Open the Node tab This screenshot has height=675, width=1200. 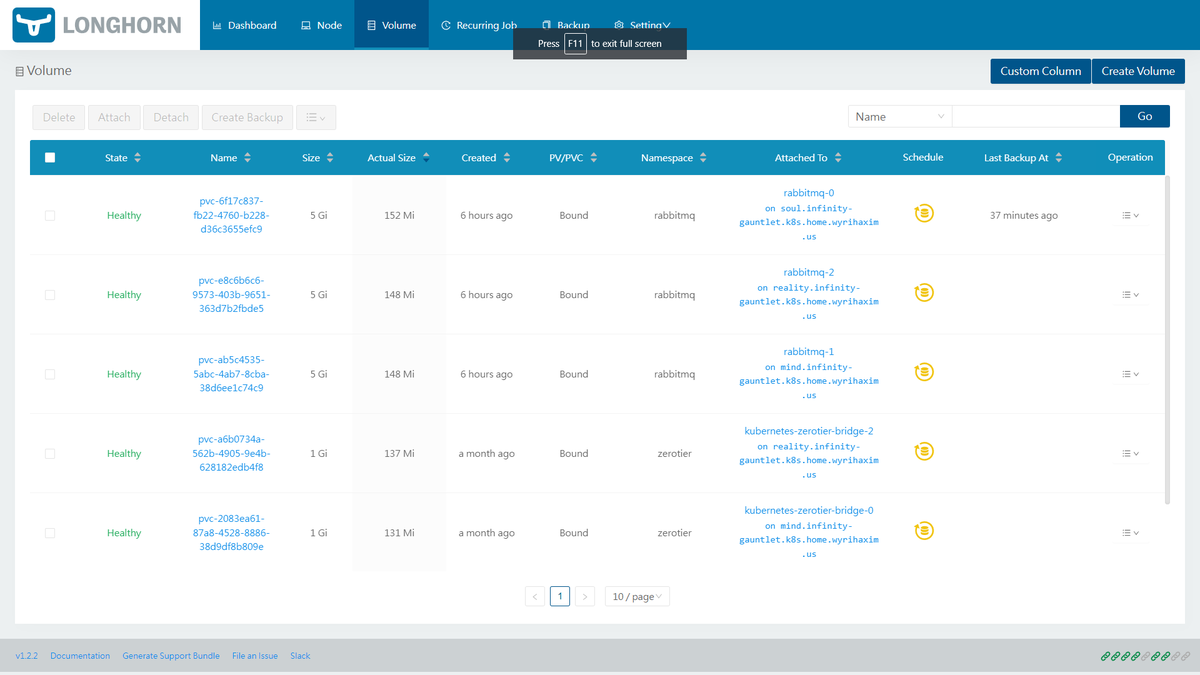tap(321, 25)
